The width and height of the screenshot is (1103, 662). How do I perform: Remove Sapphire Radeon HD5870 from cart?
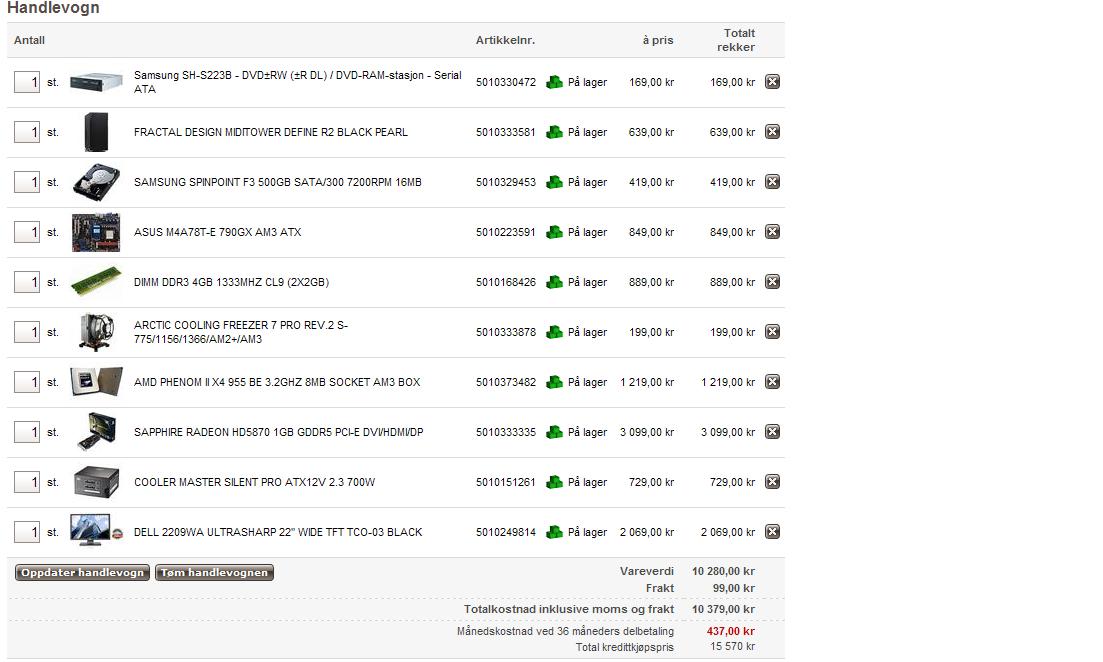pyautogui.click(x=772, y=431)
